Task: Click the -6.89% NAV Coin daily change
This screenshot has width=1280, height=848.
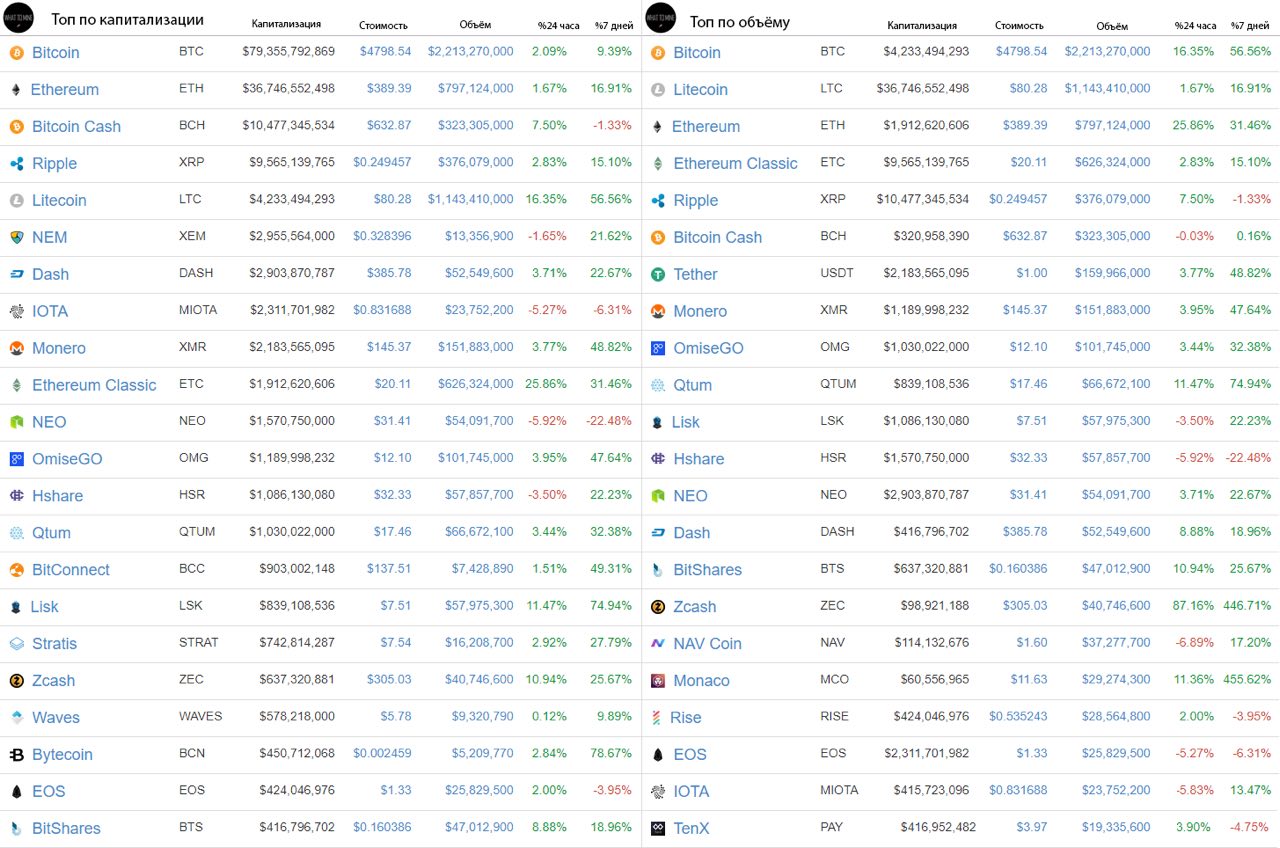Action: [1195, 643]
